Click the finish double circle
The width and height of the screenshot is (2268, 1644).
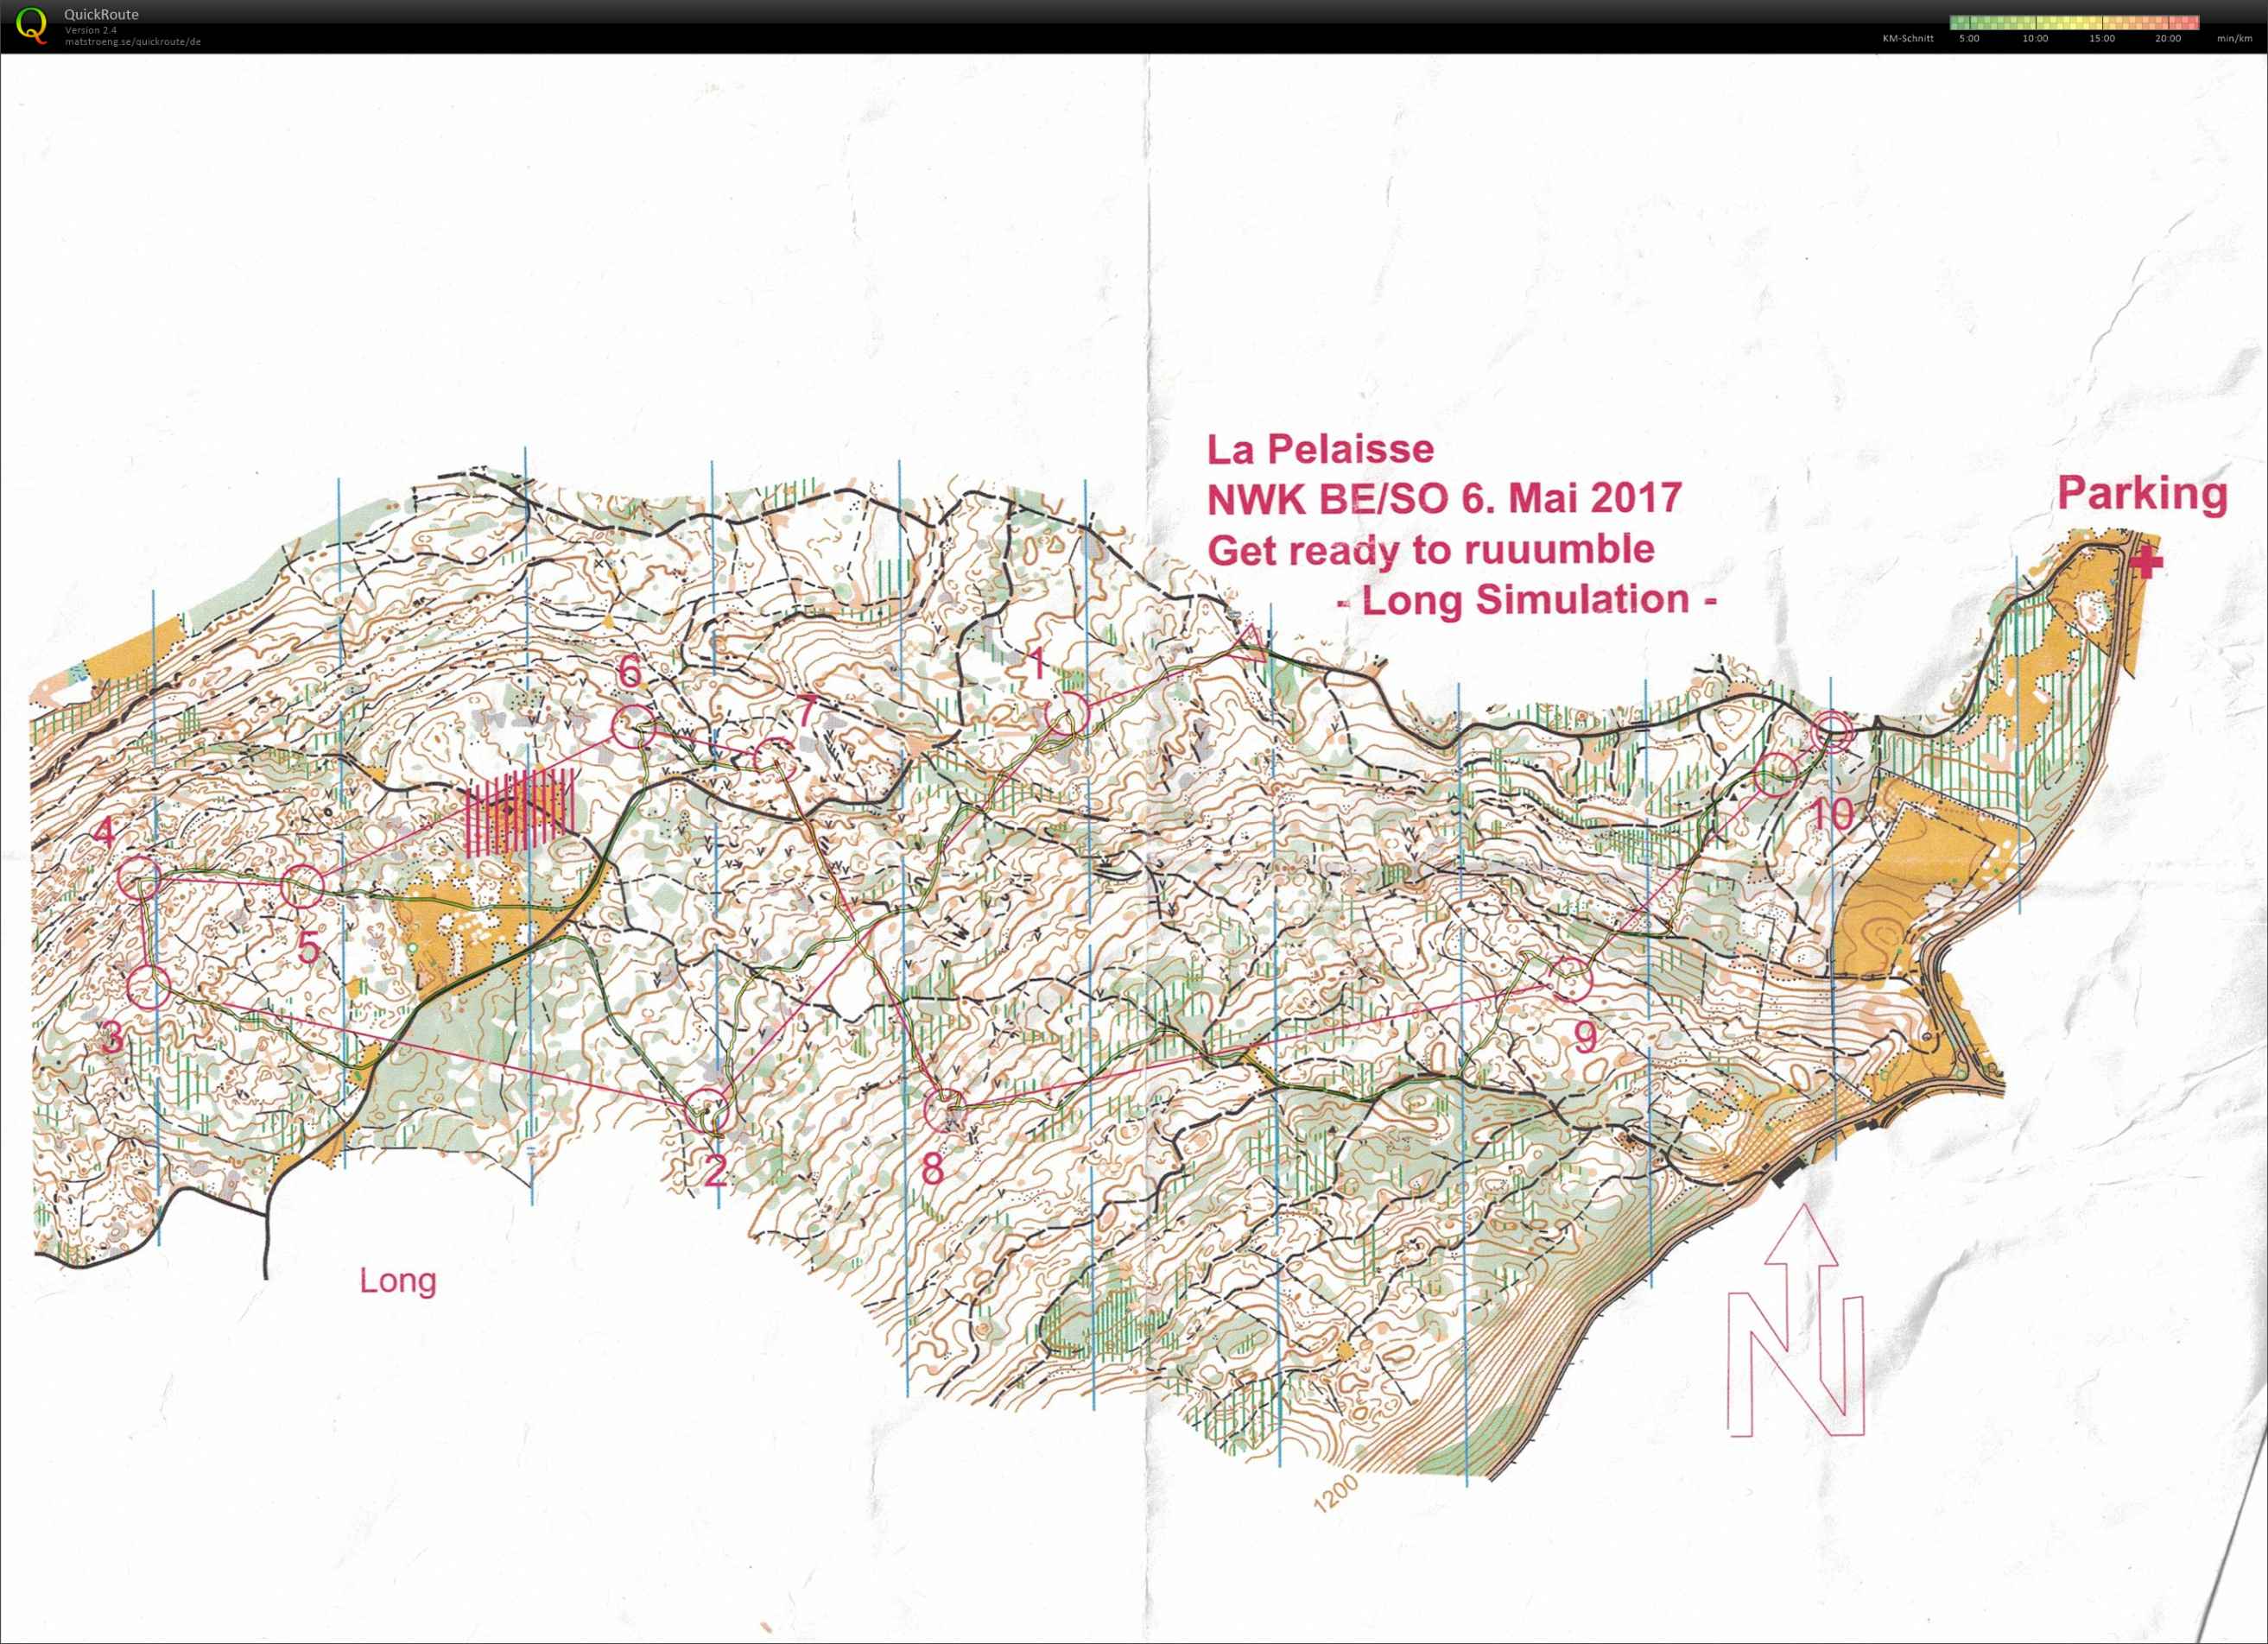tap(1833, 731)
